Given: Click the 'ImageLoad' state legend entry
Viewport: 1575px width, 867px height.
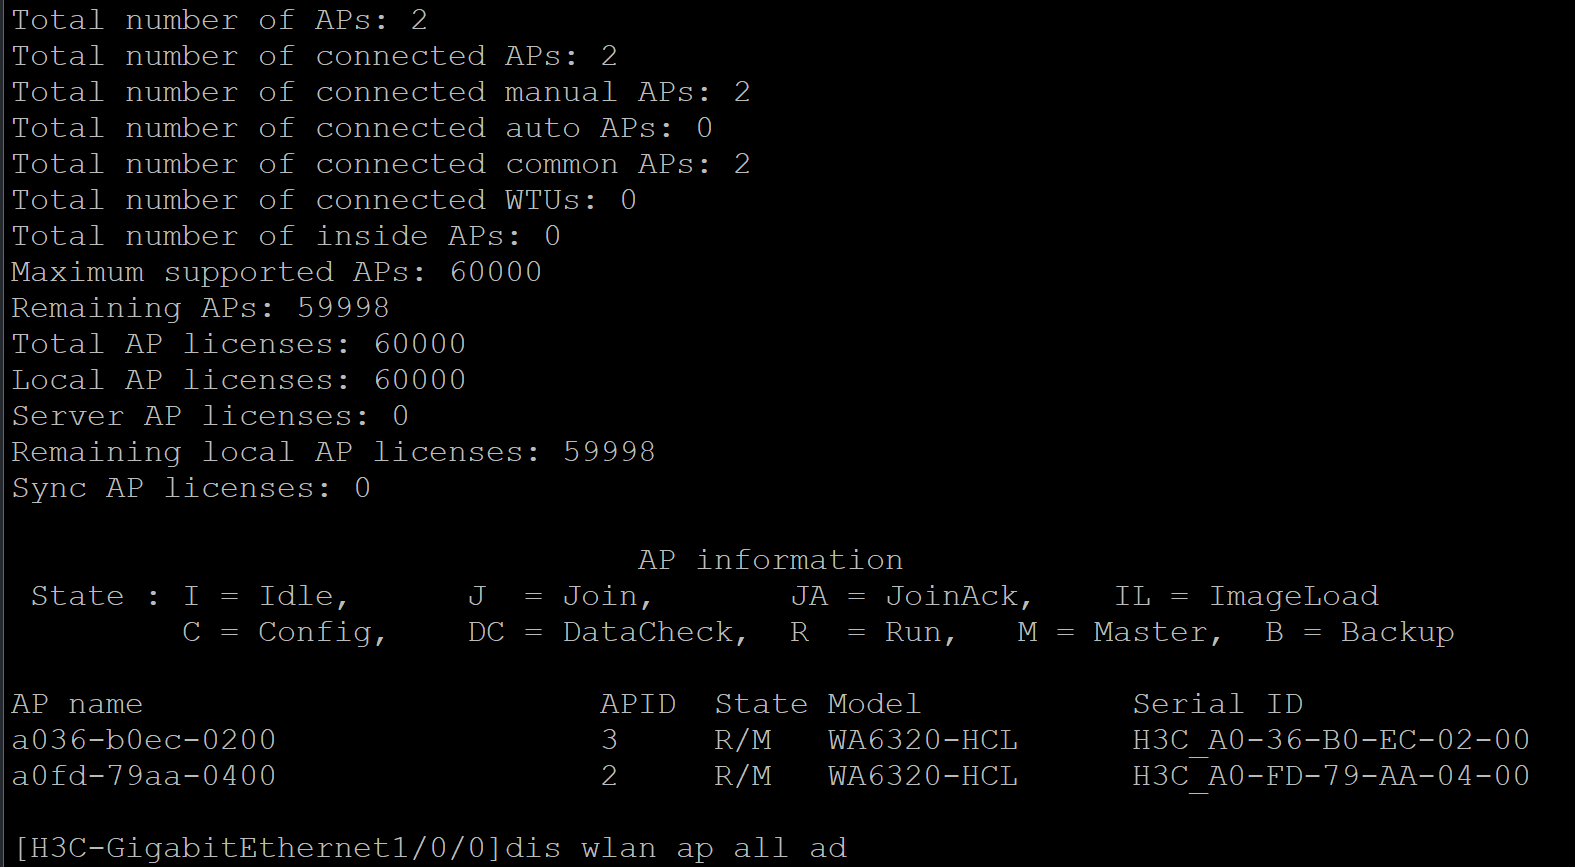Looking at the screenshot, I should pos(1293,596).
